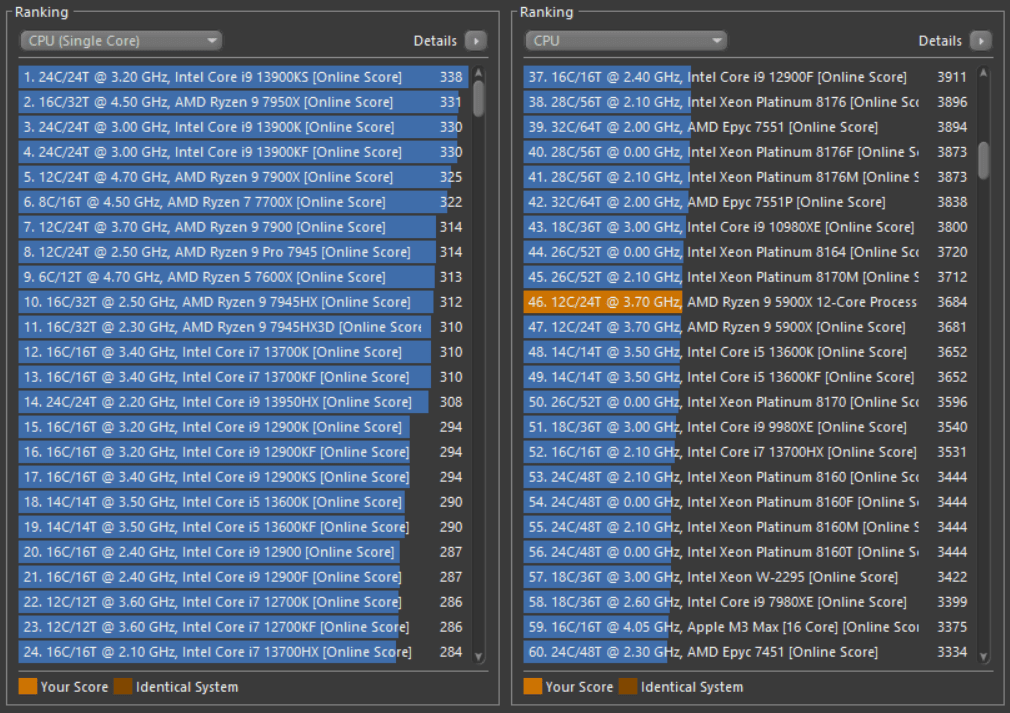Select row 40 Intel Xeon Platinum 8176F
Viewport: 1010px width, 713px height.
[748, 152]
